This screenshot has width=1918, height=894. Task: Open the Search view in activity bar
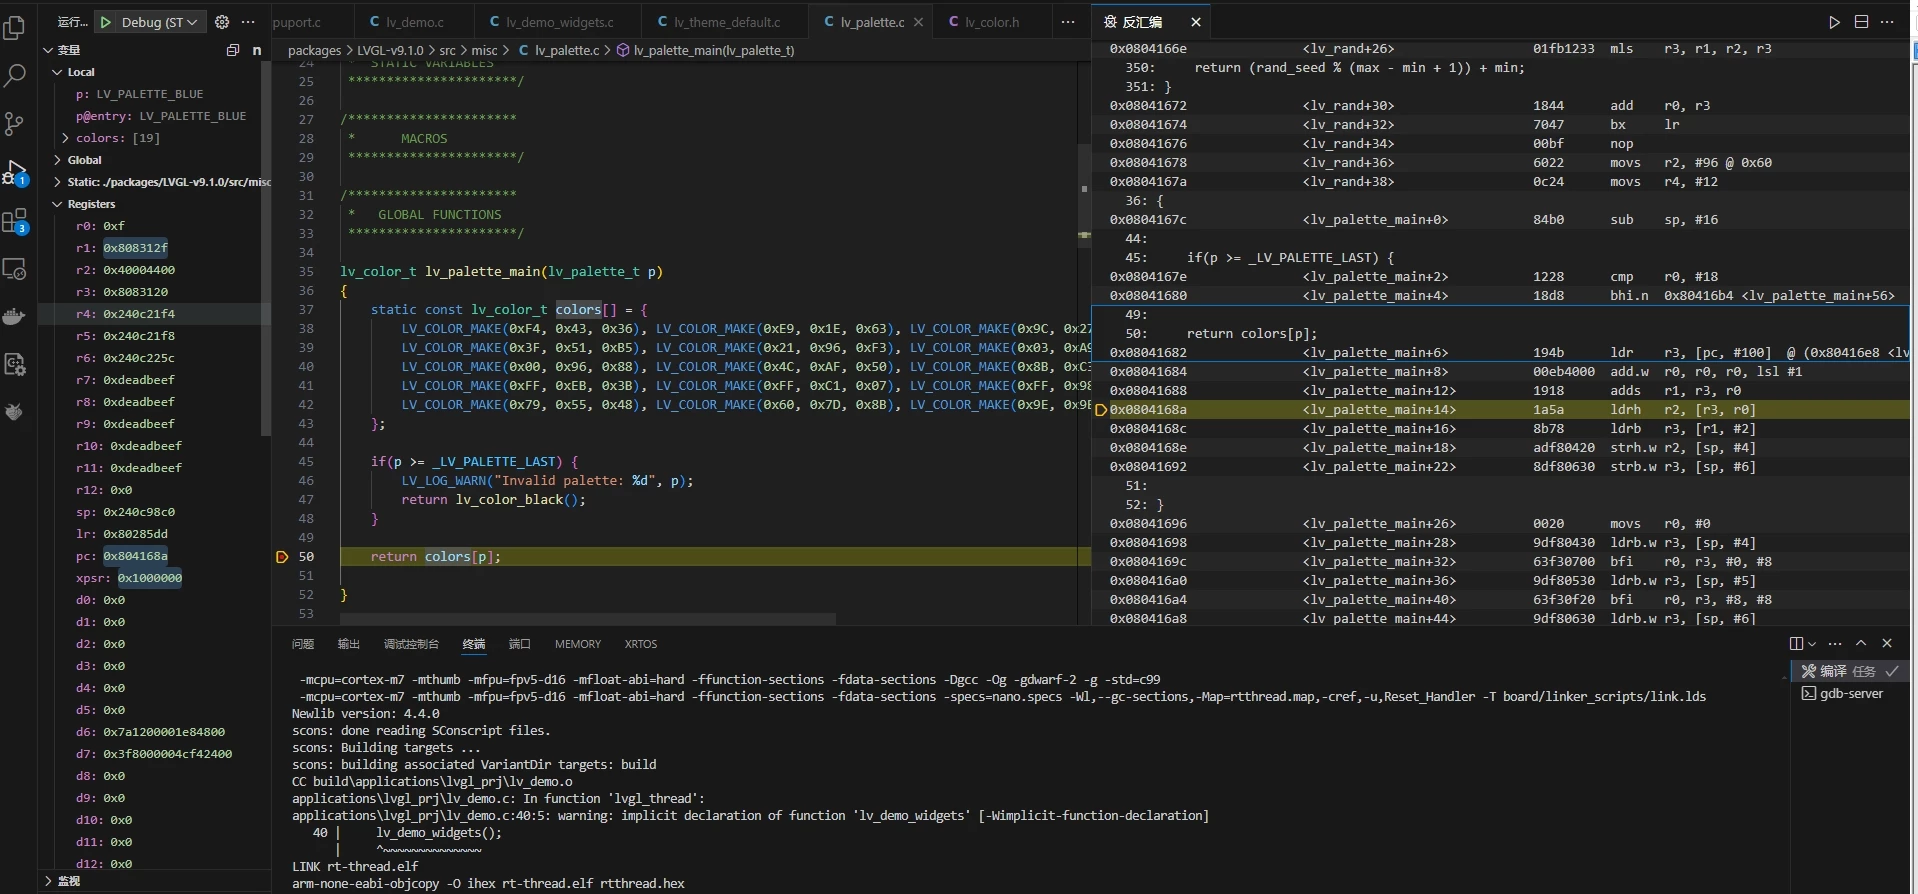(x=15, y=75)
